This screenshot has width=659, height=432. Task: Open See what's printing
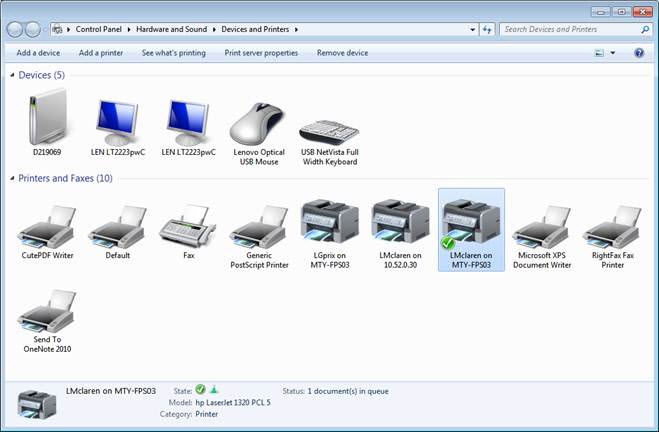(x=174, y=52)
